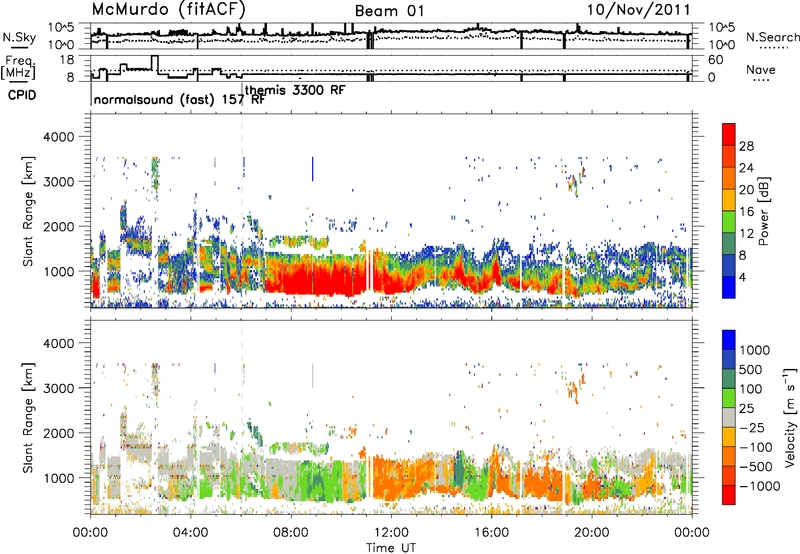
Task: Click the blue top of velocity colorbar
Action: tap(729, 340)
